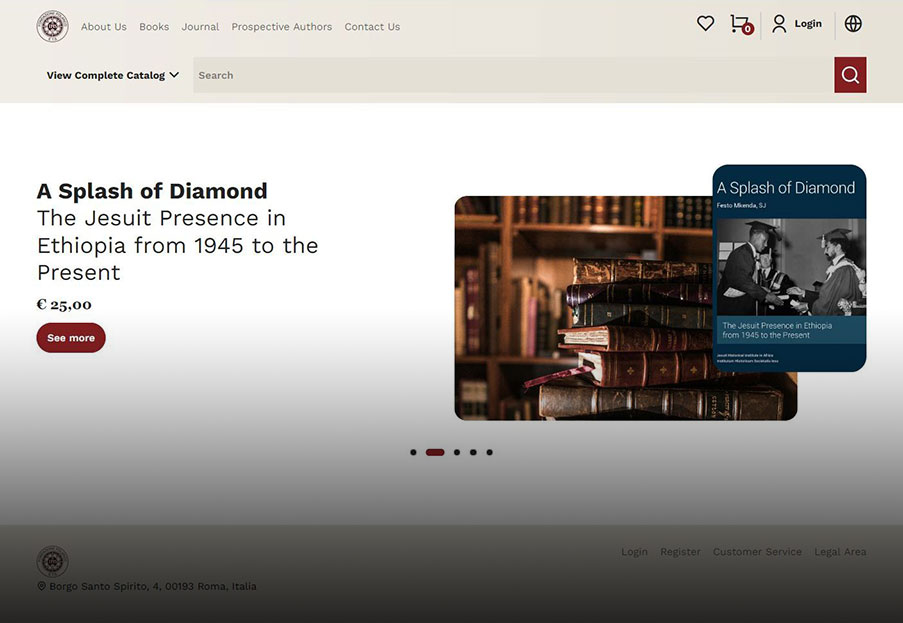The height and width of the screenshot is (623, 903).
Task: Click the user account icon
Action: point(779,24)
